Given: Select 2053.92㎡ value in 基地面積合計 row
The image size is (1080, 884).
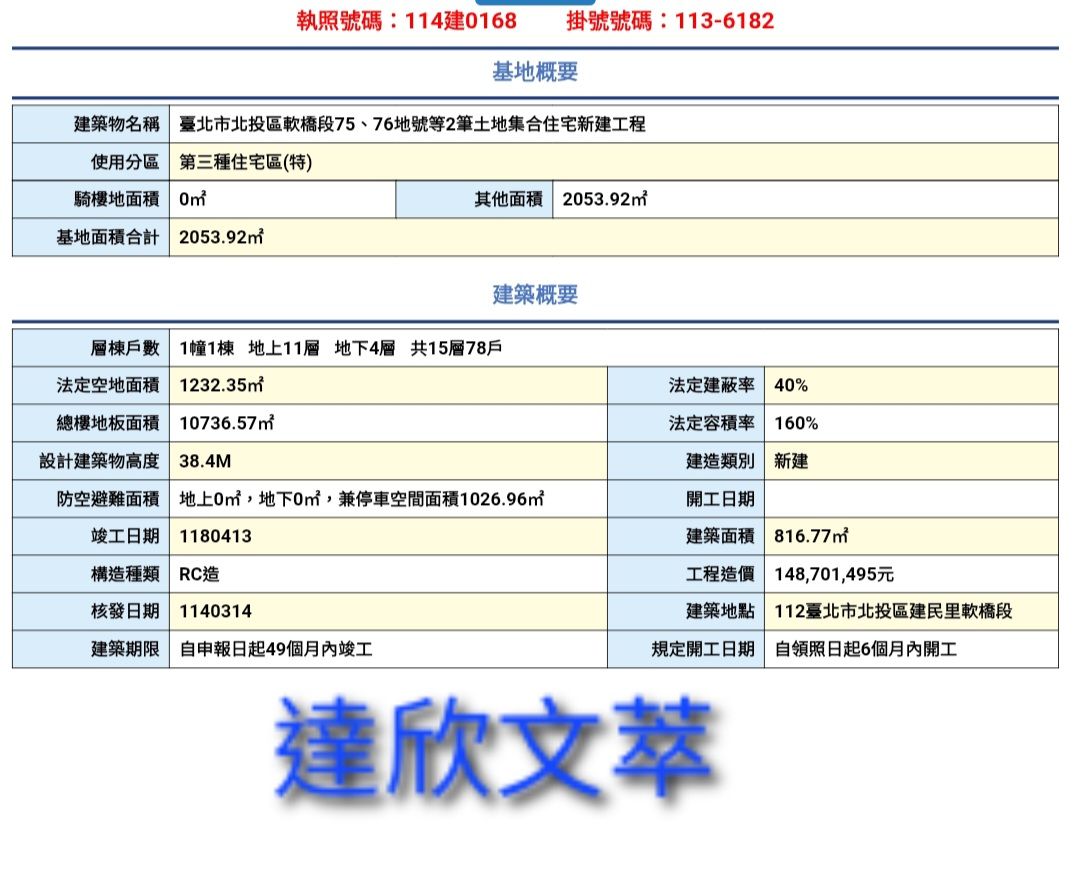Looking at the screenshot, I should [x=221, y=238].
